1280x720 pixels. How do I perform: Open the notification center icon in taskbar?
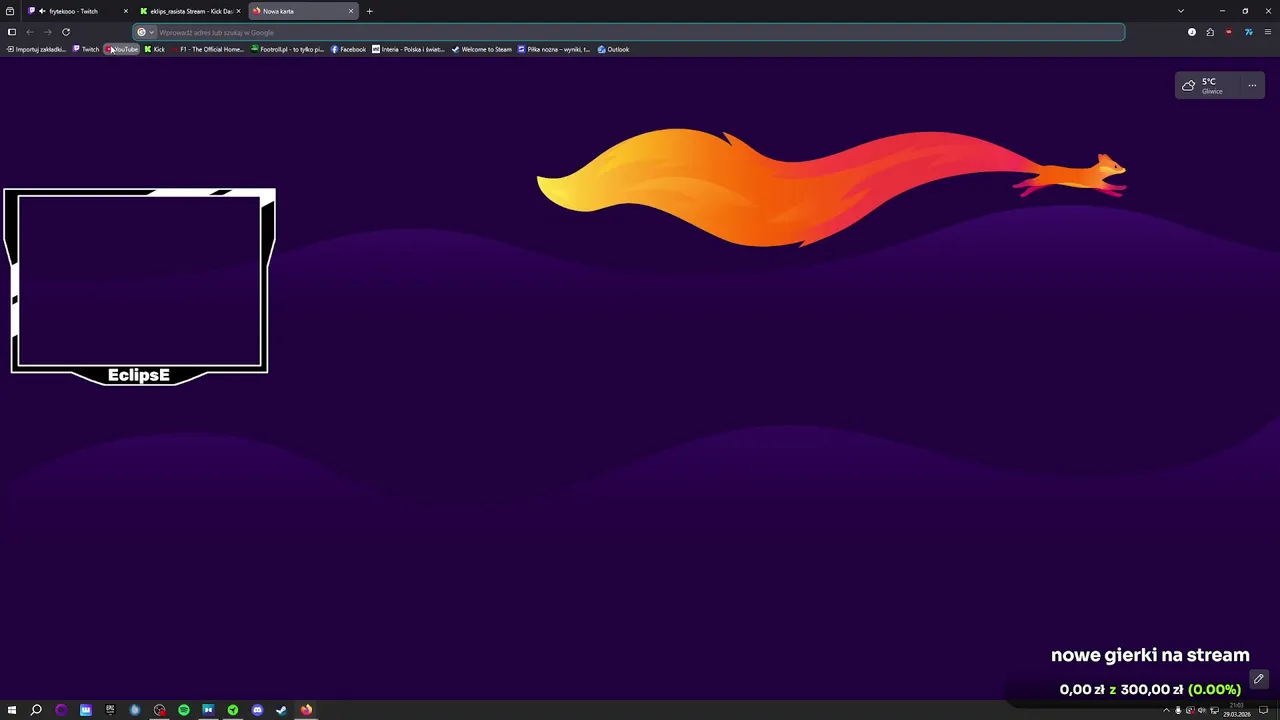coord(1263,710)
